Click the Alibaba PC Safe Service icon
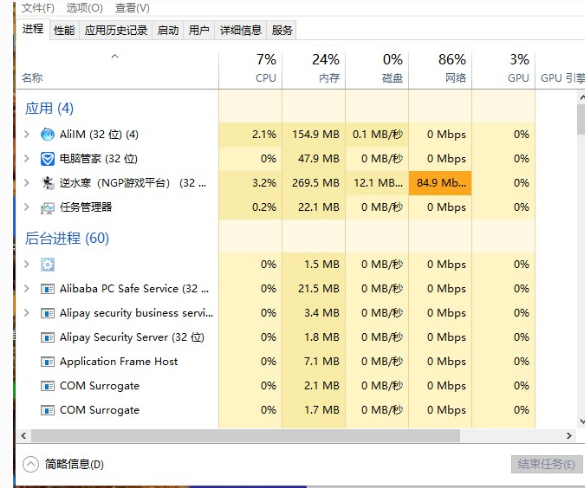 [x=47, y=289]
